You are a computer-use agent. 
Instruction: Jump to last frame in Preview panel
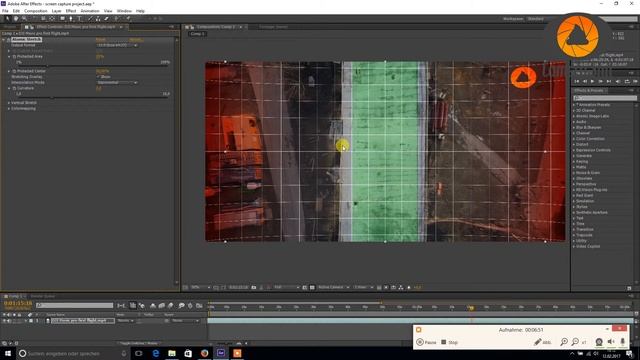(x=609, y=81)
